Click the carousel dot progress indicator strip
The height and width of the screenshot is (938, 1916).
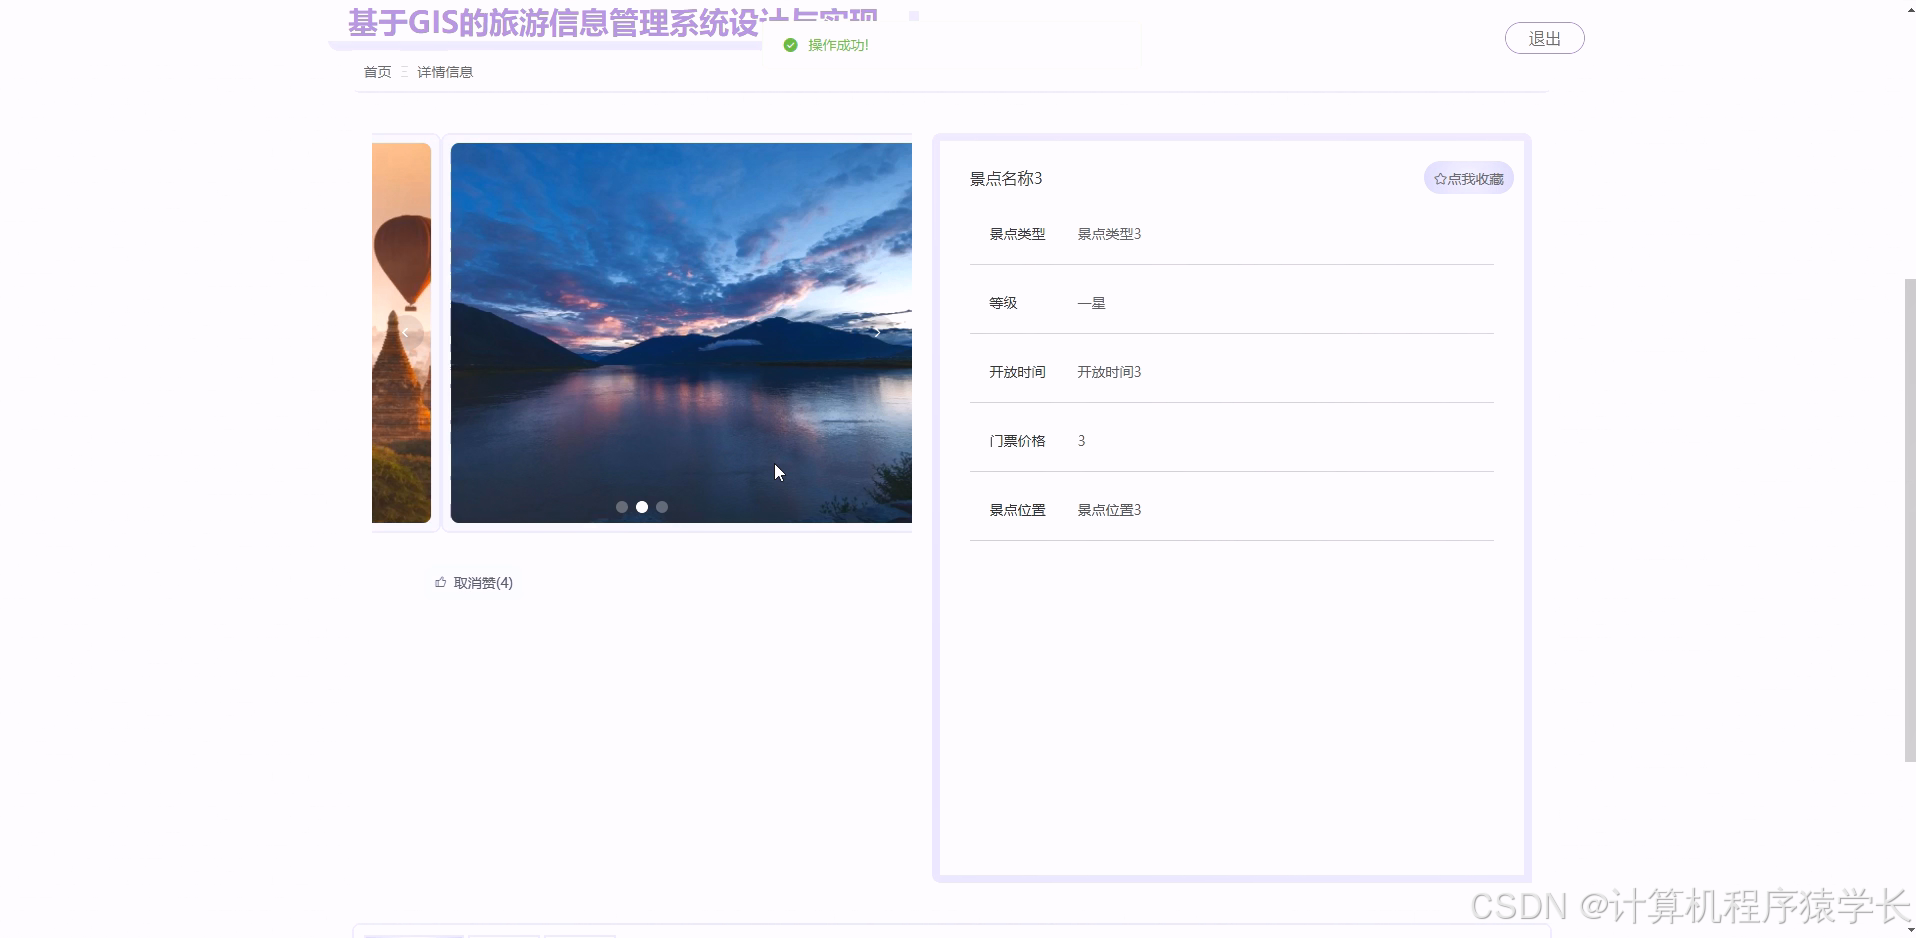pos(641,507)
